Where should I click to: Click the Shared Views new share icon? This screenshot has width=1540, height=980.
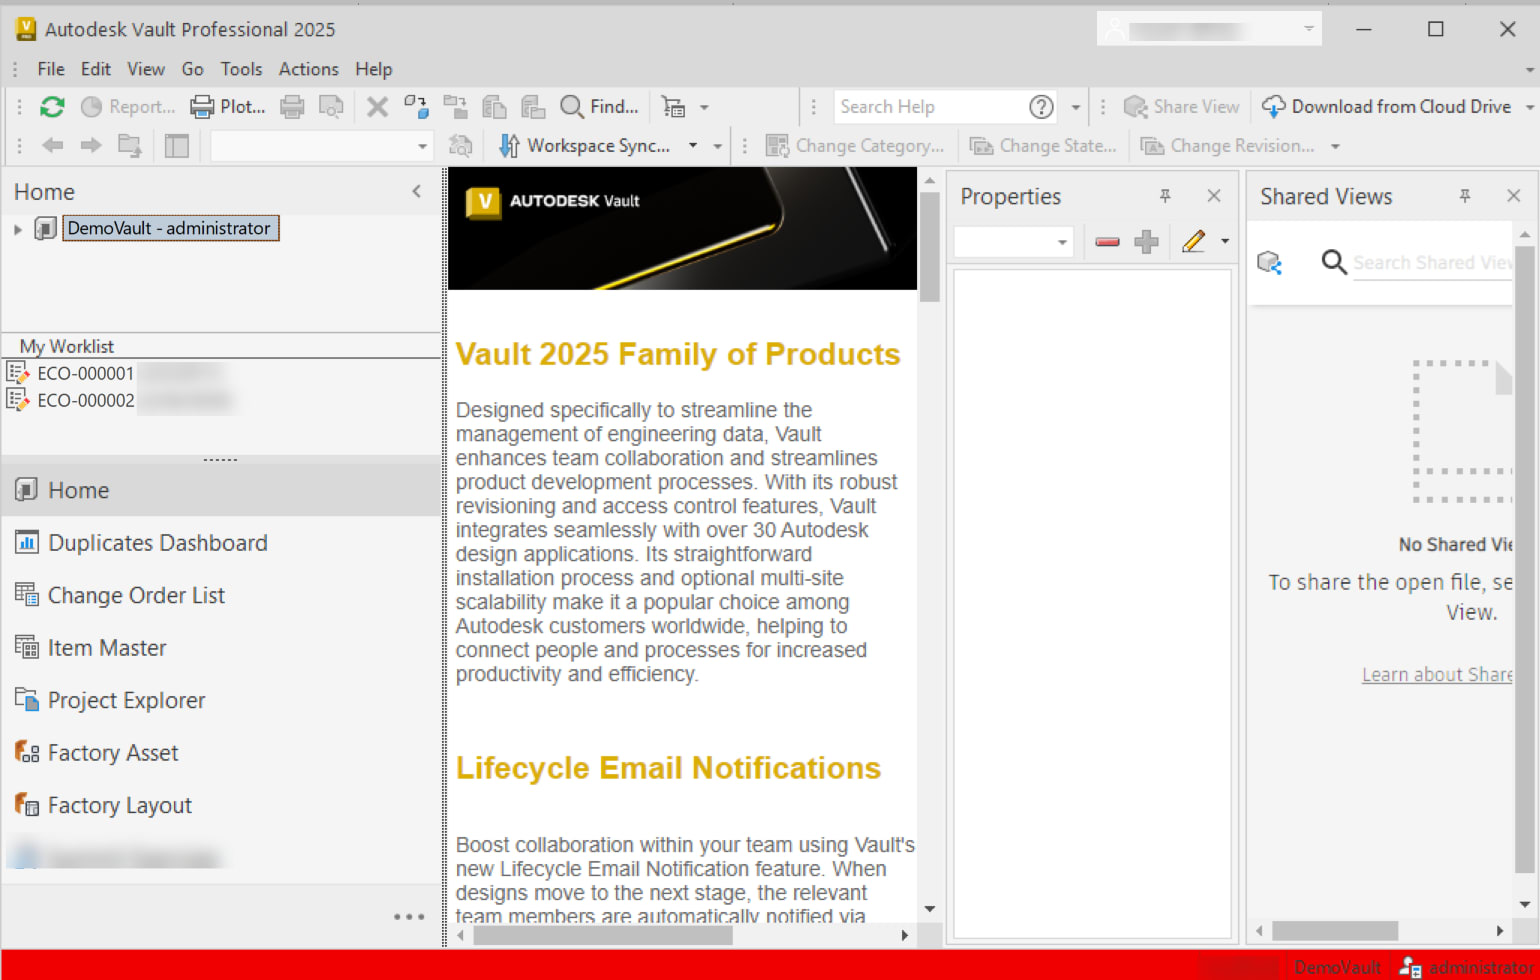pyautogui.click(x=1270, y=263)
